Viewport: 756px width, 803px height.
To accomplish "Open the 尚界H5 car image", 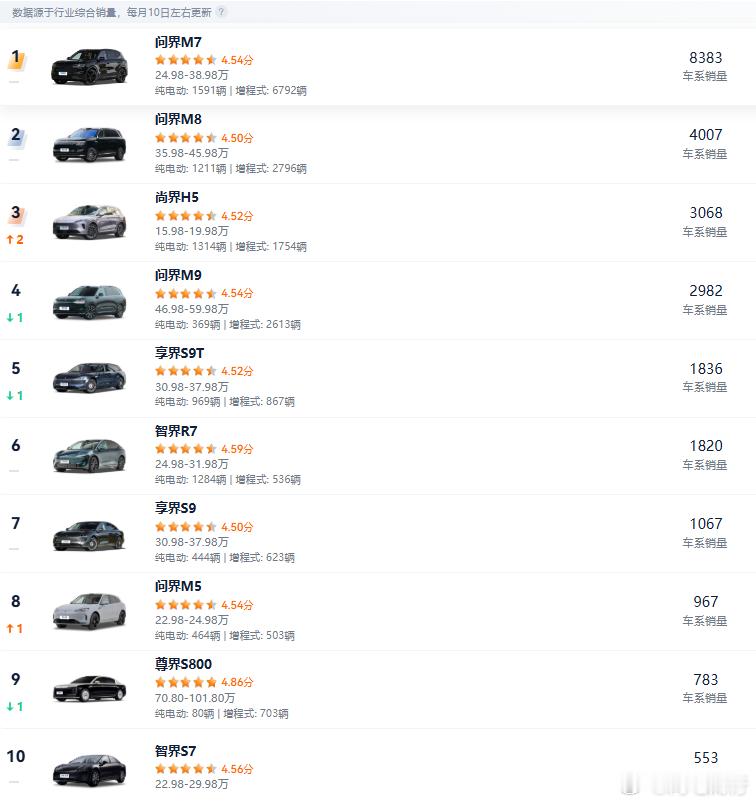I will pos(89,222).
